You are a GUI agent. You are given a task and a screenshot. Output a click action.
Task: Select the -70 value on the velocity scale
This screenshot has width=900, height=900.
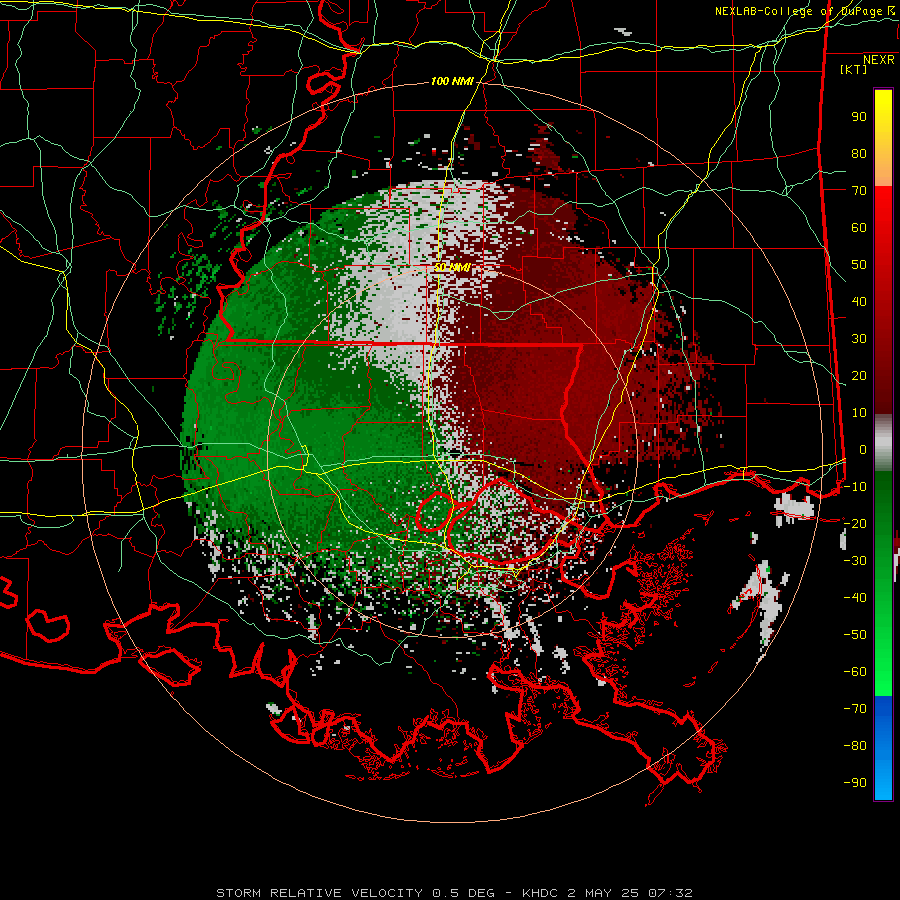pyautogui.click(x=855, y=708)
